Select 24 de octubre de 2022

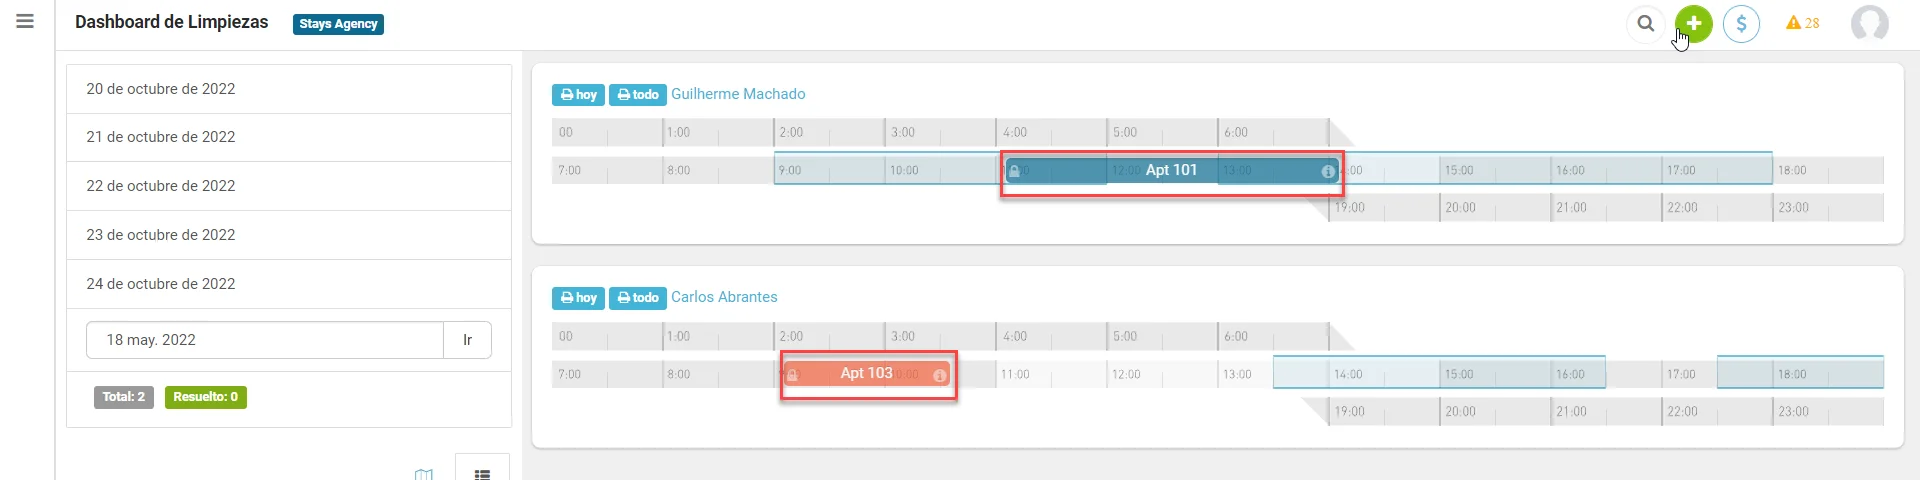(x=161, y=284)
